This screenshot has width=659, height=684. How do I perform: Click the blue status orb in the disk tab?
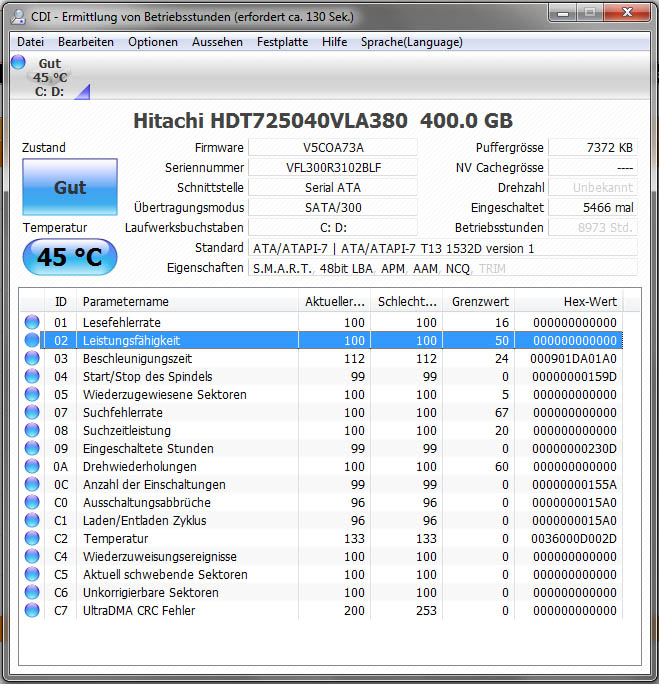coord(18,62)
